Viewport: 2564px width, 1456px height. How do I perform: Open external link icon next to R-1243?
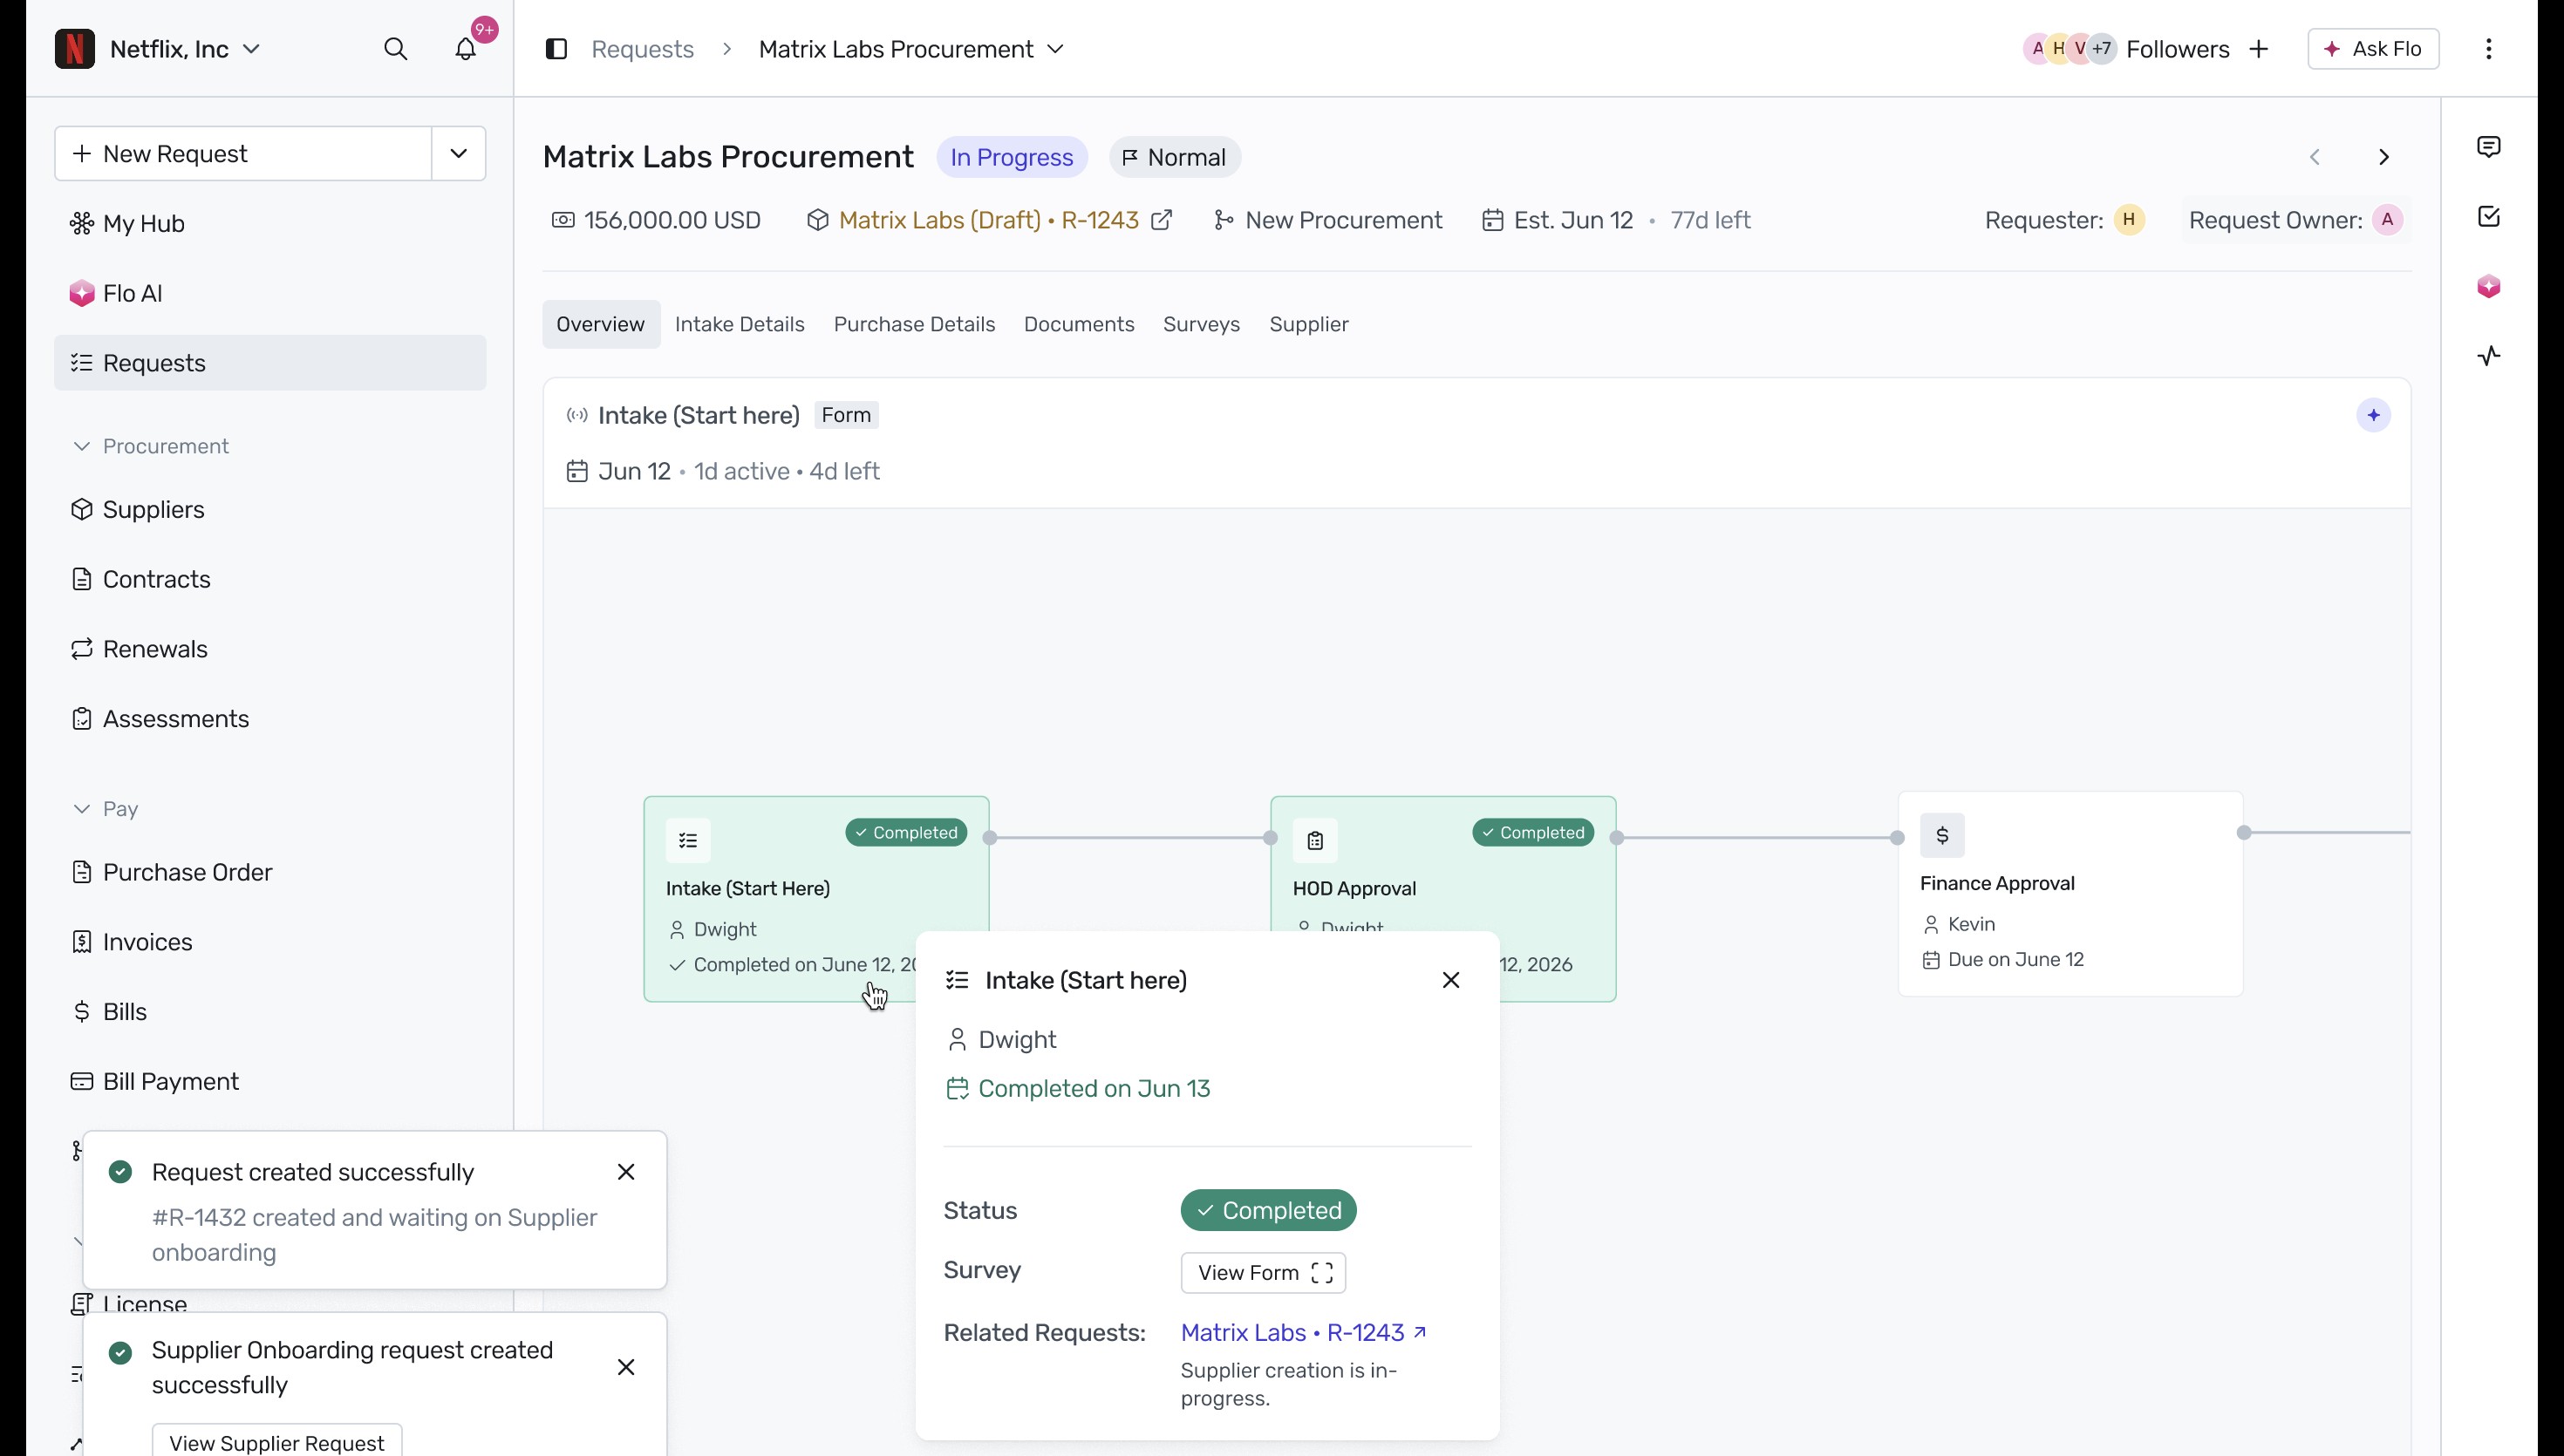[x=1161, y=220]
